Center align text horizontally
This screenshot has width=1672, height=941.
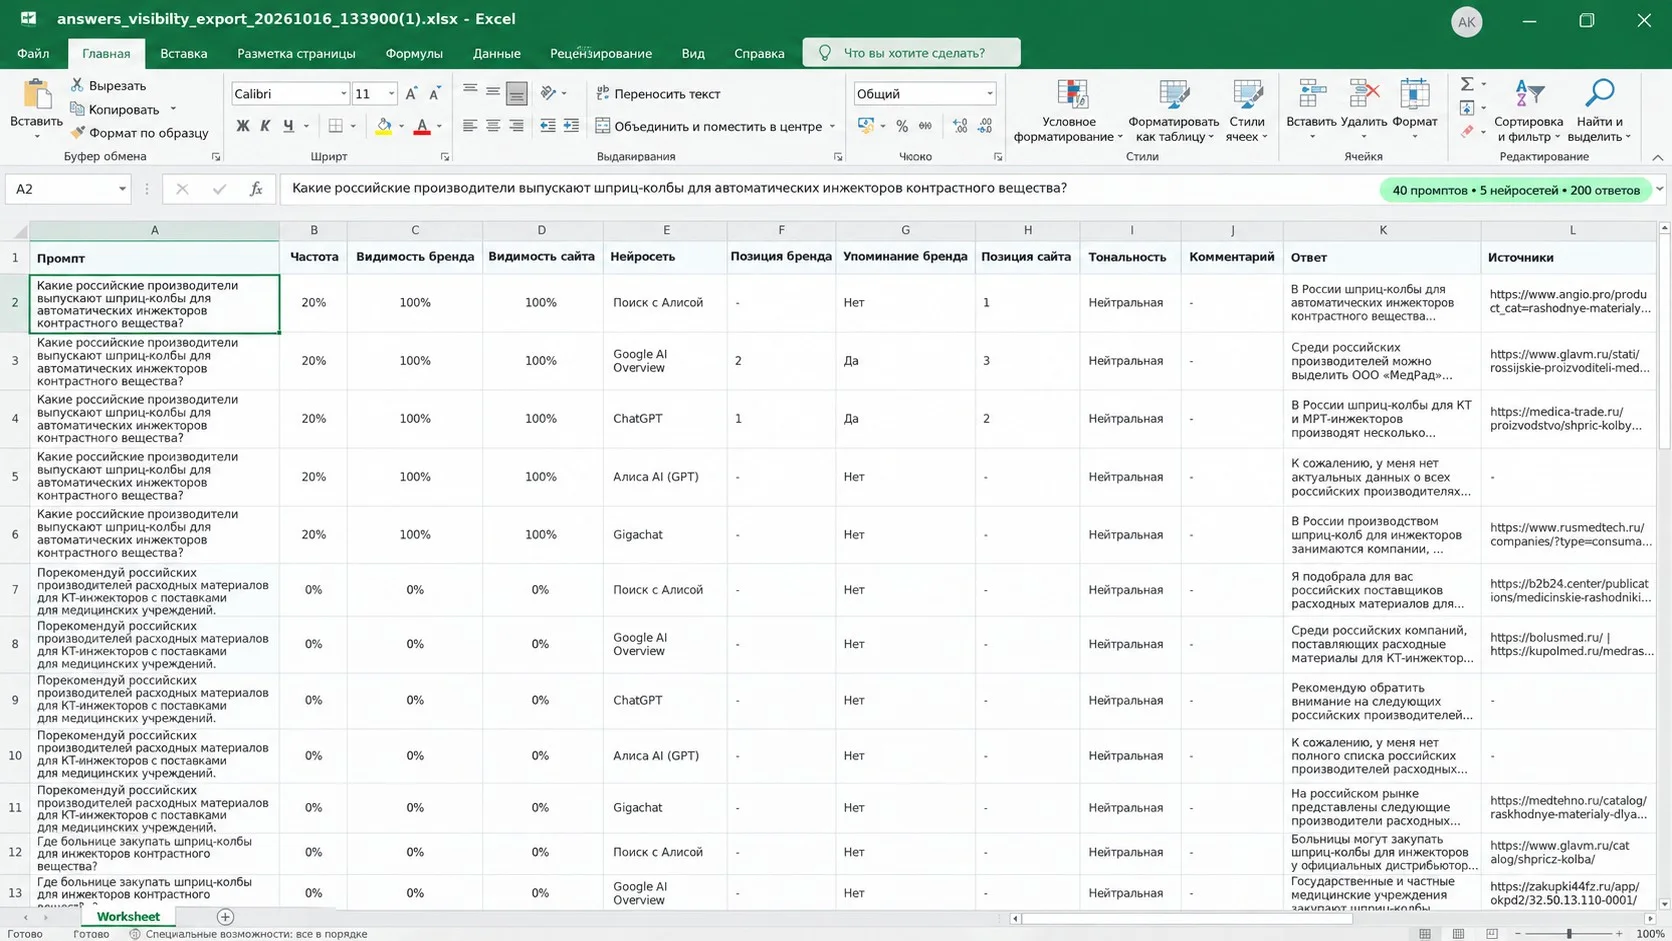point(493,126)
